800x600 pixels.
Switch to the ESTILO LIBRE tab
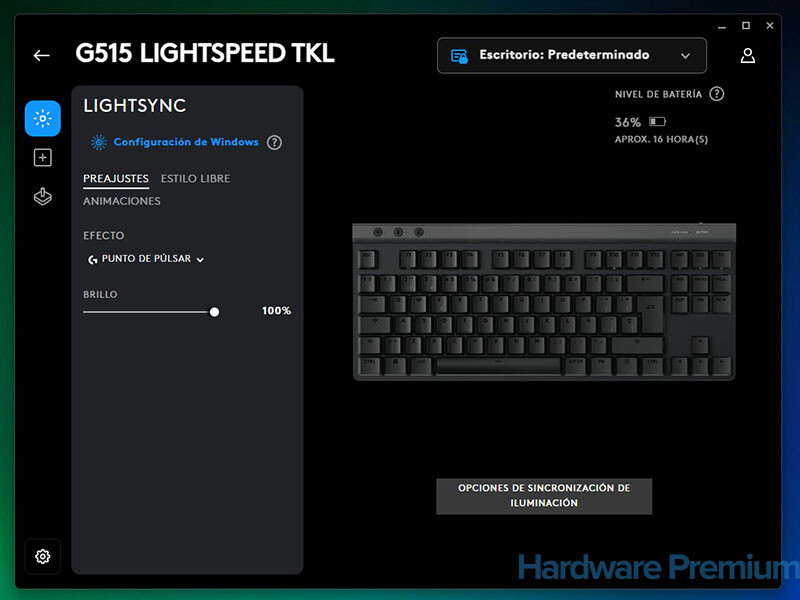point(195,179)
